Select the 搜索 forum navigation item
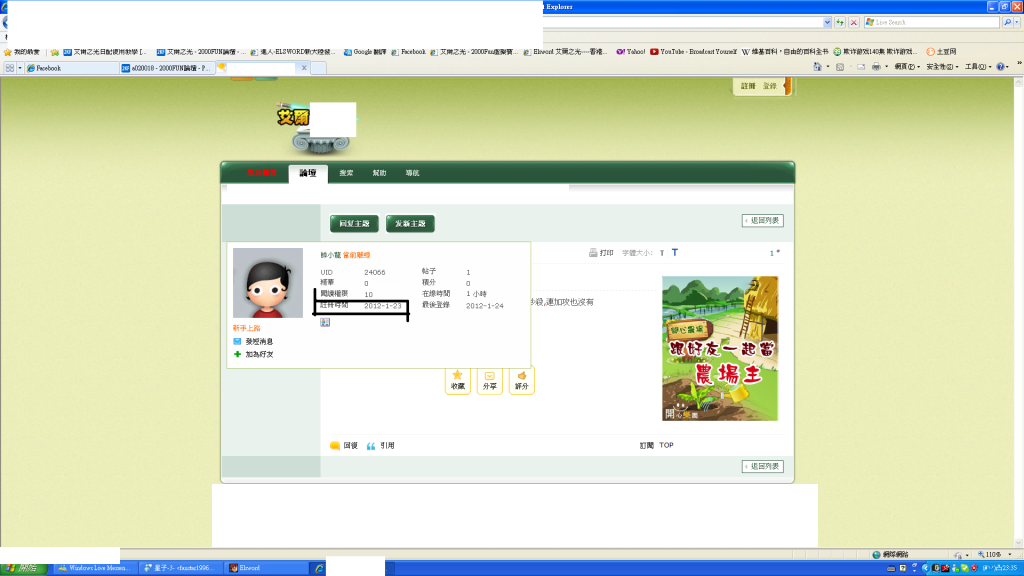Viewport: 1024px width, 576px height. pos(346,173)
